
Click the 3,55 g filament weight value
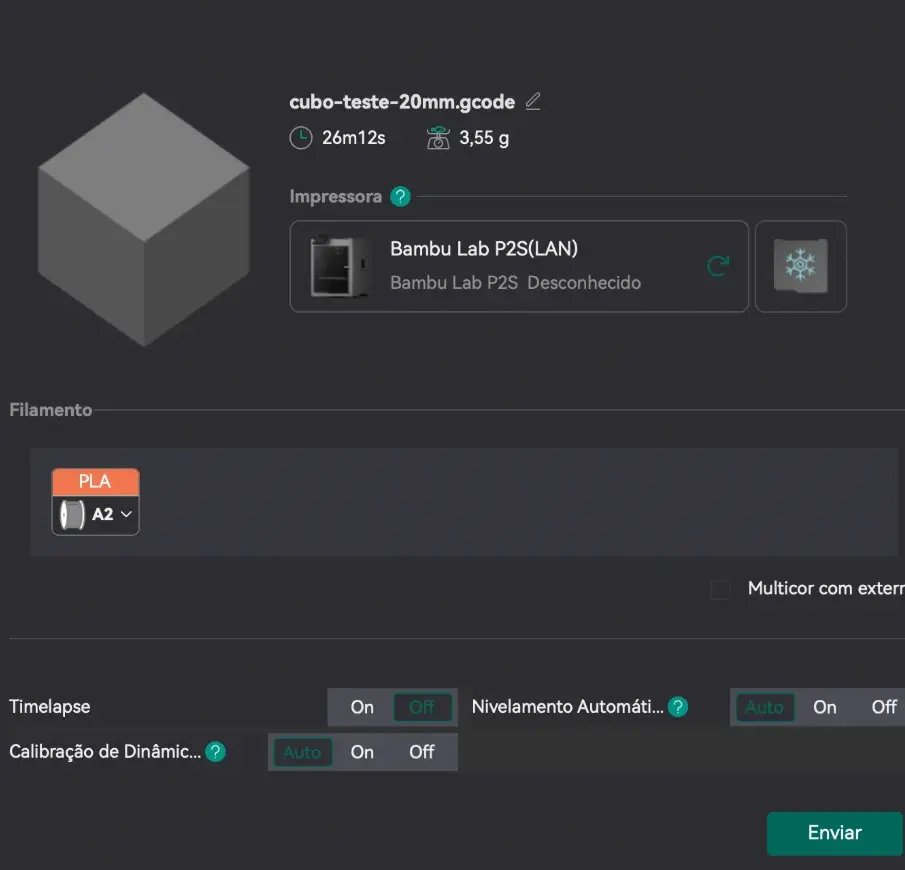click(x=484, y=139)
